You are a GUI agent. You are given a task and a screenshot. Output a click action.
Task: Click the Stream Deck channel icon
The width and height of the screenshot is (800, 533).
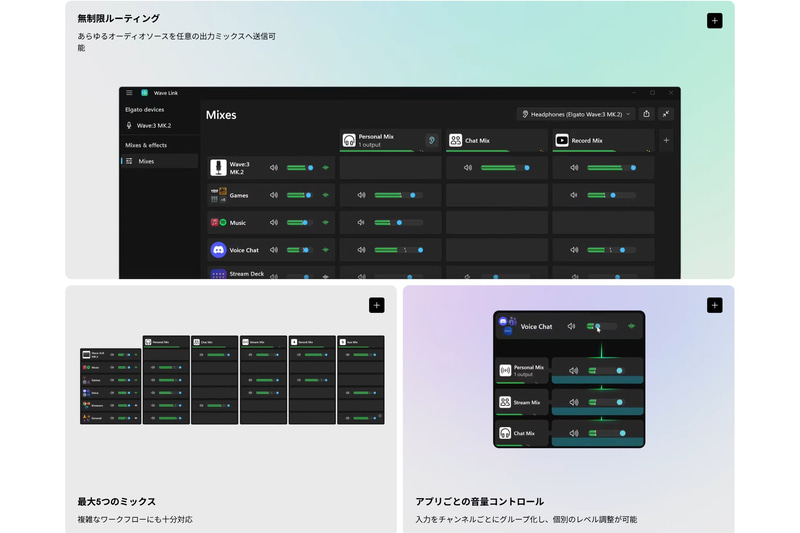[x=218, y=274]
